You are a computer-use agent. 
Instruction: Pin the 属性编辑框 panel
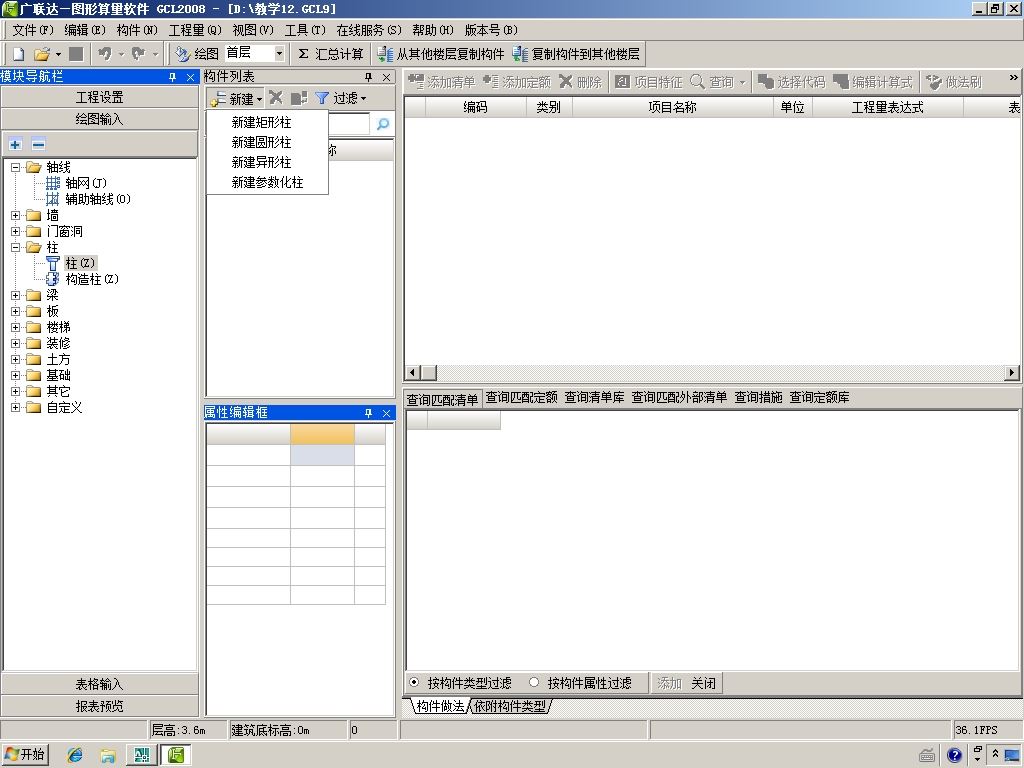(x=368, y=413)
